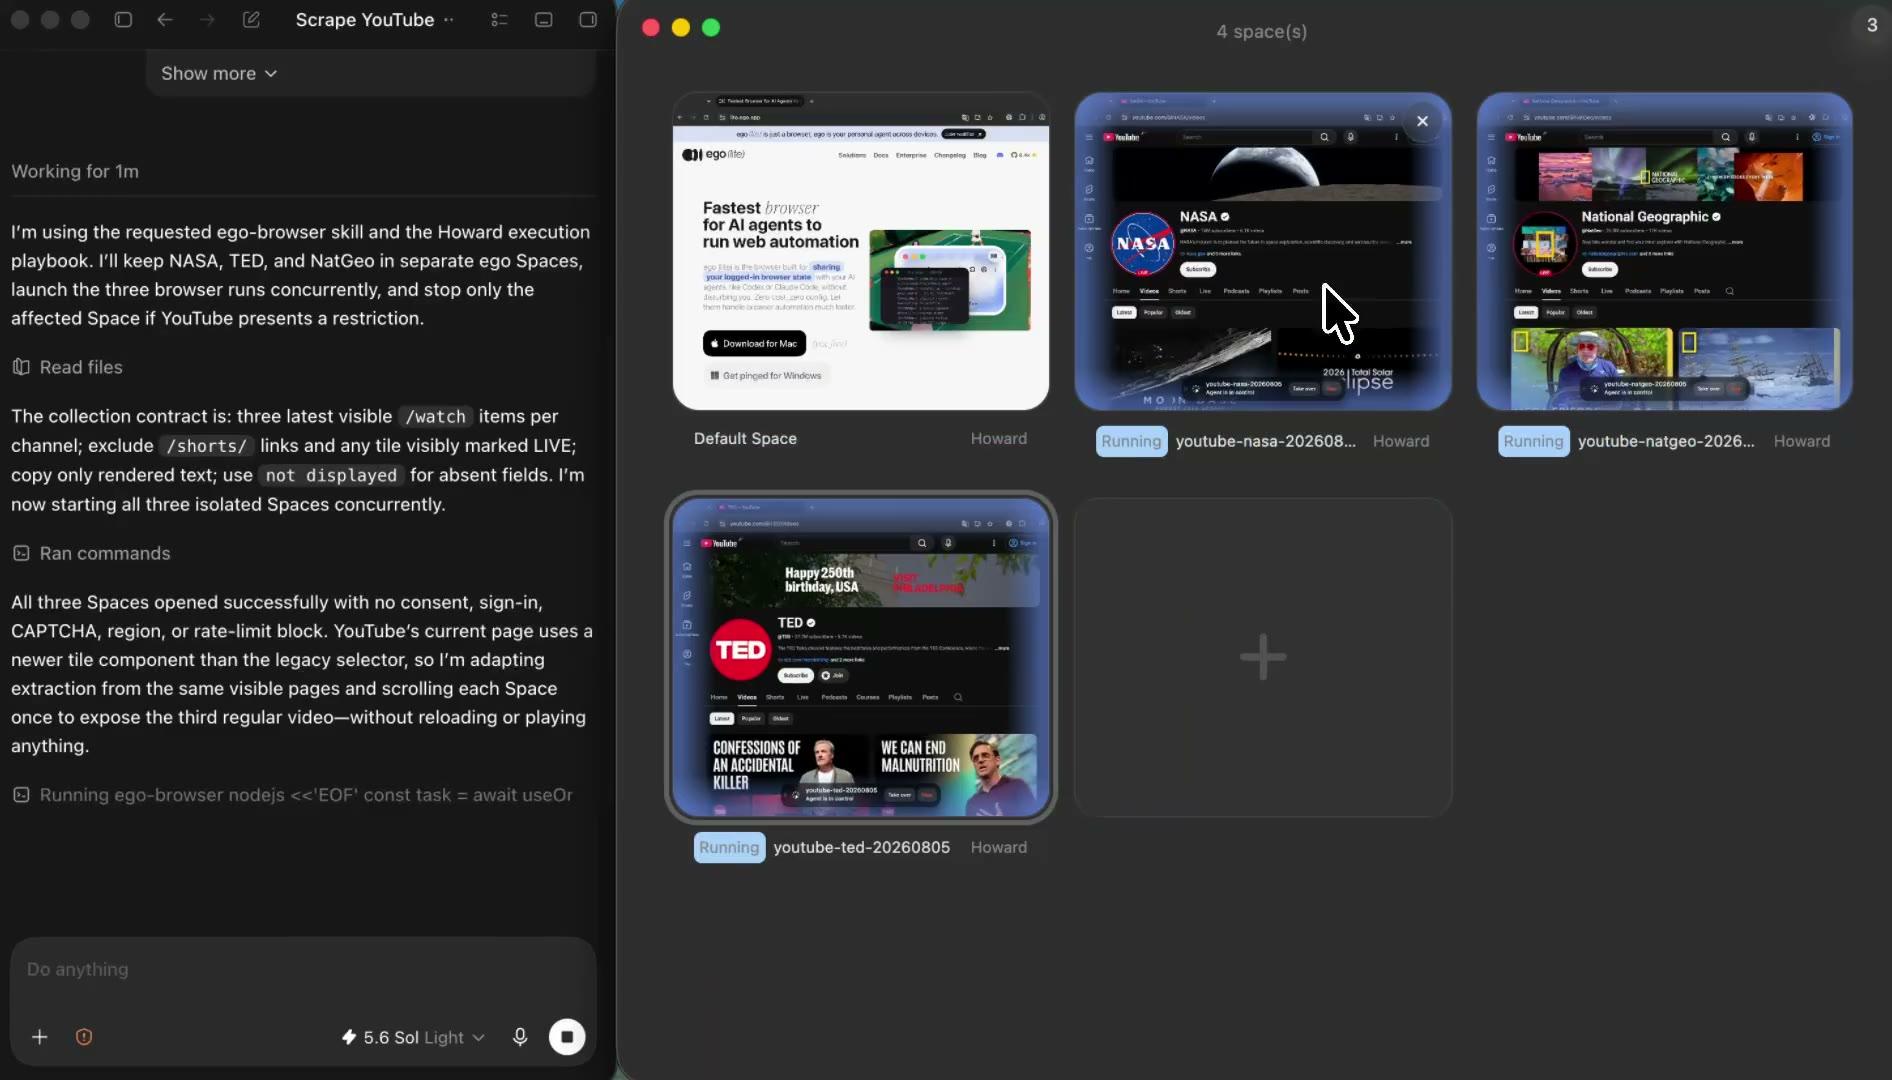The width and height of the screenshot is (1892, 1080).
Task: Start a new chat with the compose icon
Action: pos(251,20)
